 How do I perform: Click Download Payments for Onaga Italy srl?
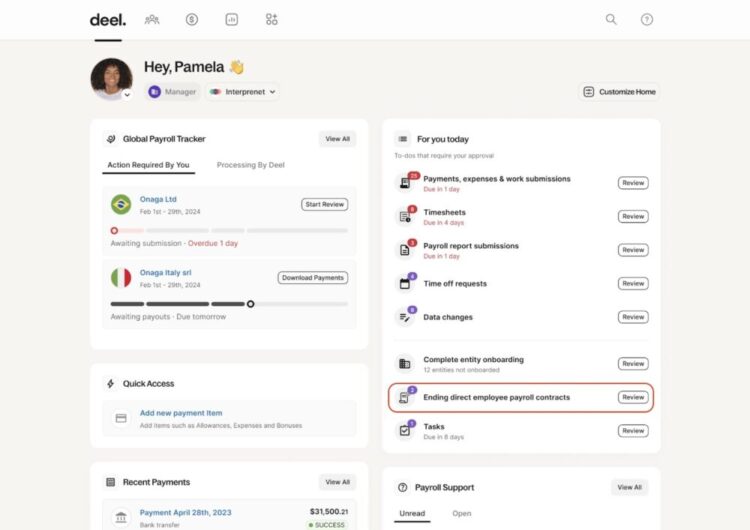[313, 277]
